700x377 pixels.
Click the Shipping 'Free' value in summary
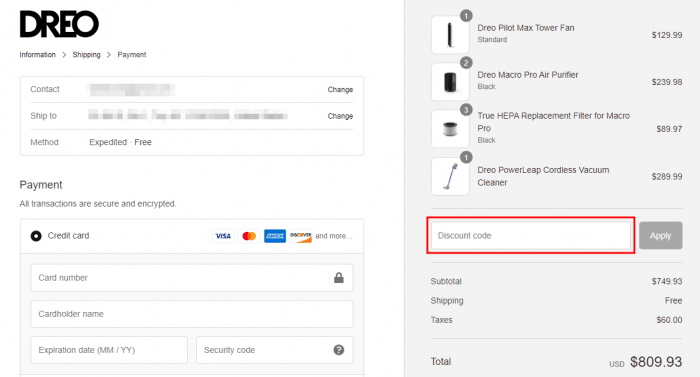[673, 301]
